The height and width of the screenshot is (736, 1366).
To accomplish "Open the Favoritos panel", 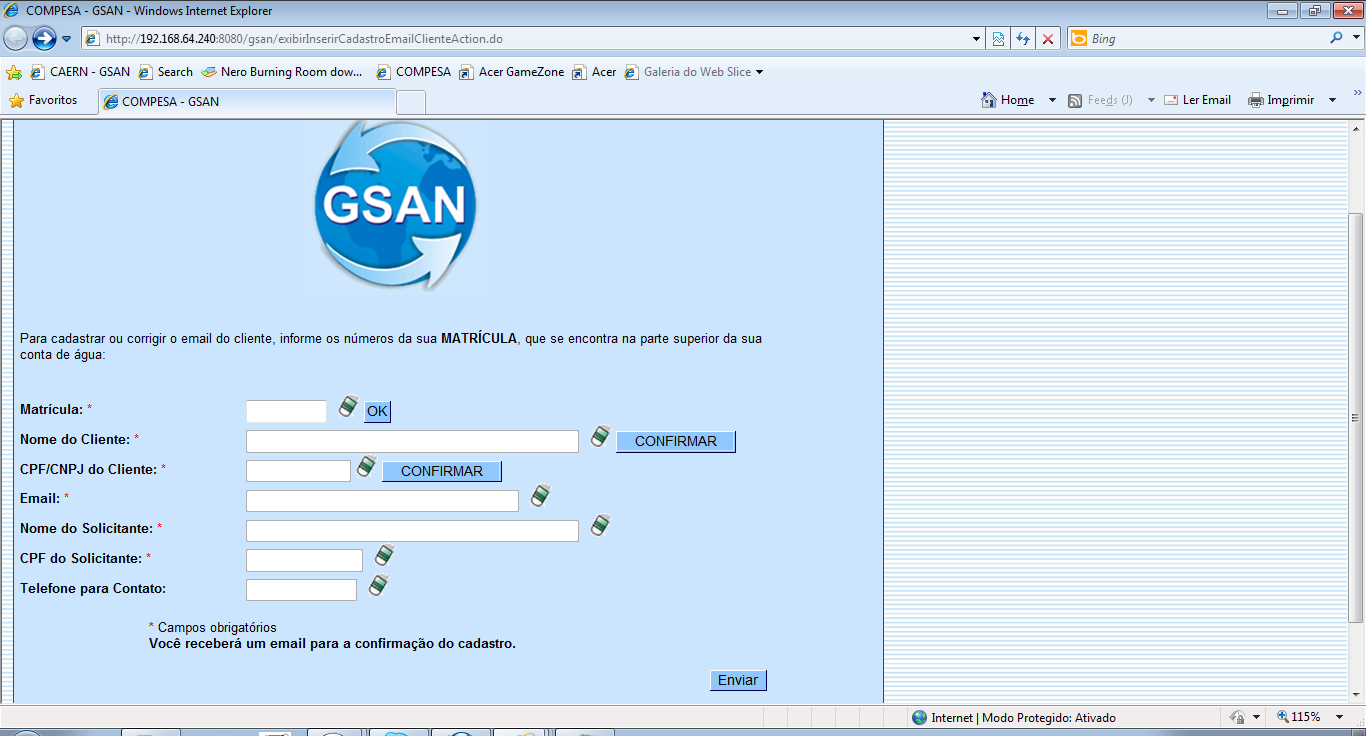I will pyautogui.click(x=43, y=100).
